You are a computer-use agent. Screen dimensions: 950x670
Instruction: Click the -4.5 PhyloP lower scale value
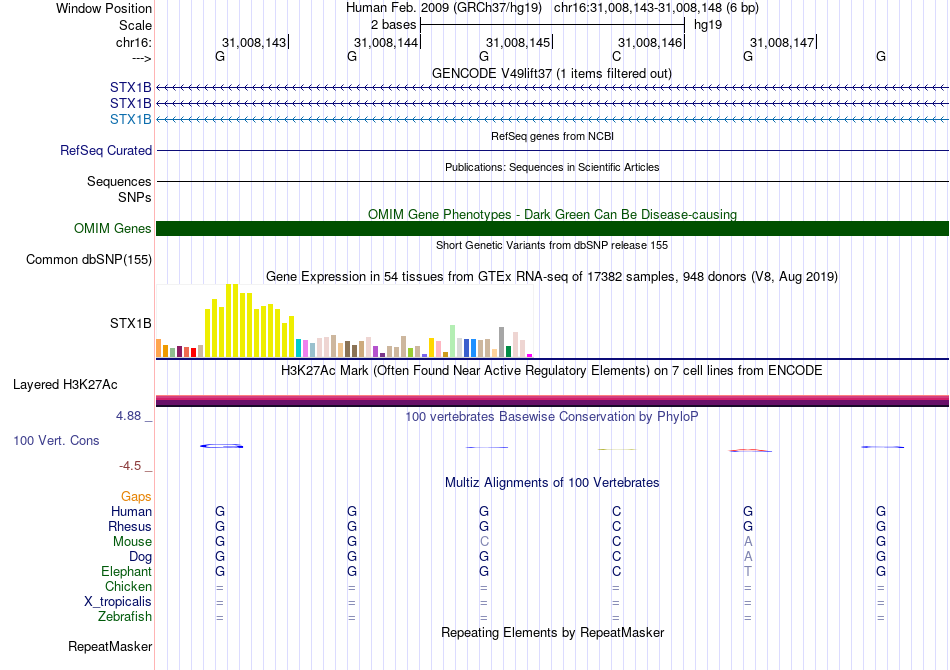tap(130, 466)
